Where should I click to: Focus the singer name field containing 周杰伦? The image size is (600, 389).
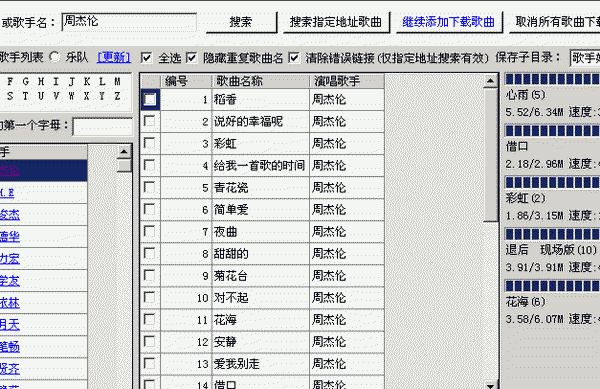[129, 22]
